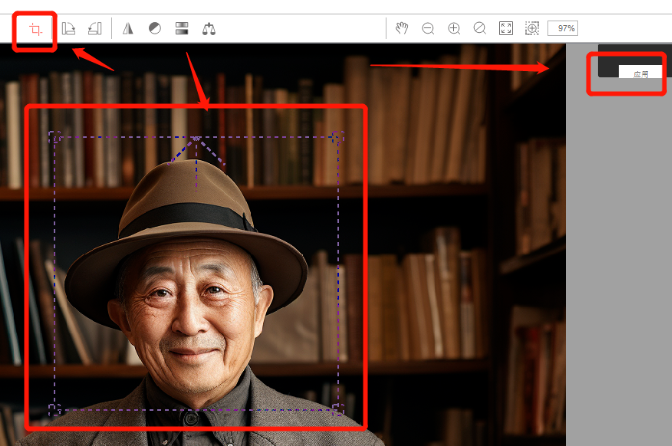
Task: Fit the image to the screen
Action: 506,28
